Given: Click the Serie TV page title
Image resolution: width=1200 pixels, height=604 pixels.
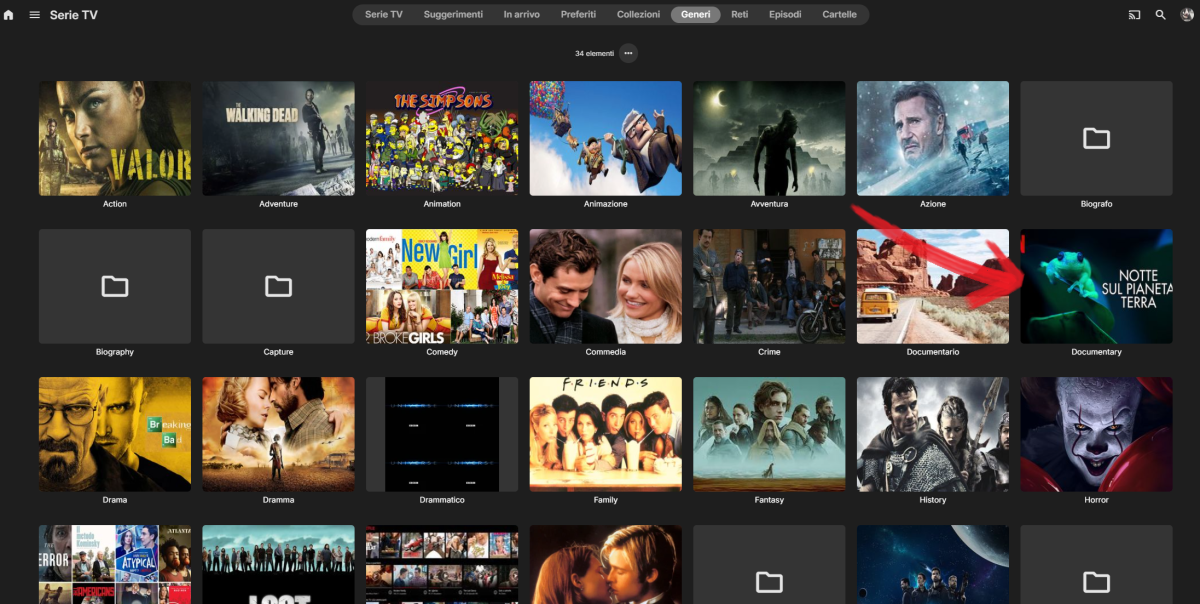Looking at the screenshot, I should click(x=74, y=15).
